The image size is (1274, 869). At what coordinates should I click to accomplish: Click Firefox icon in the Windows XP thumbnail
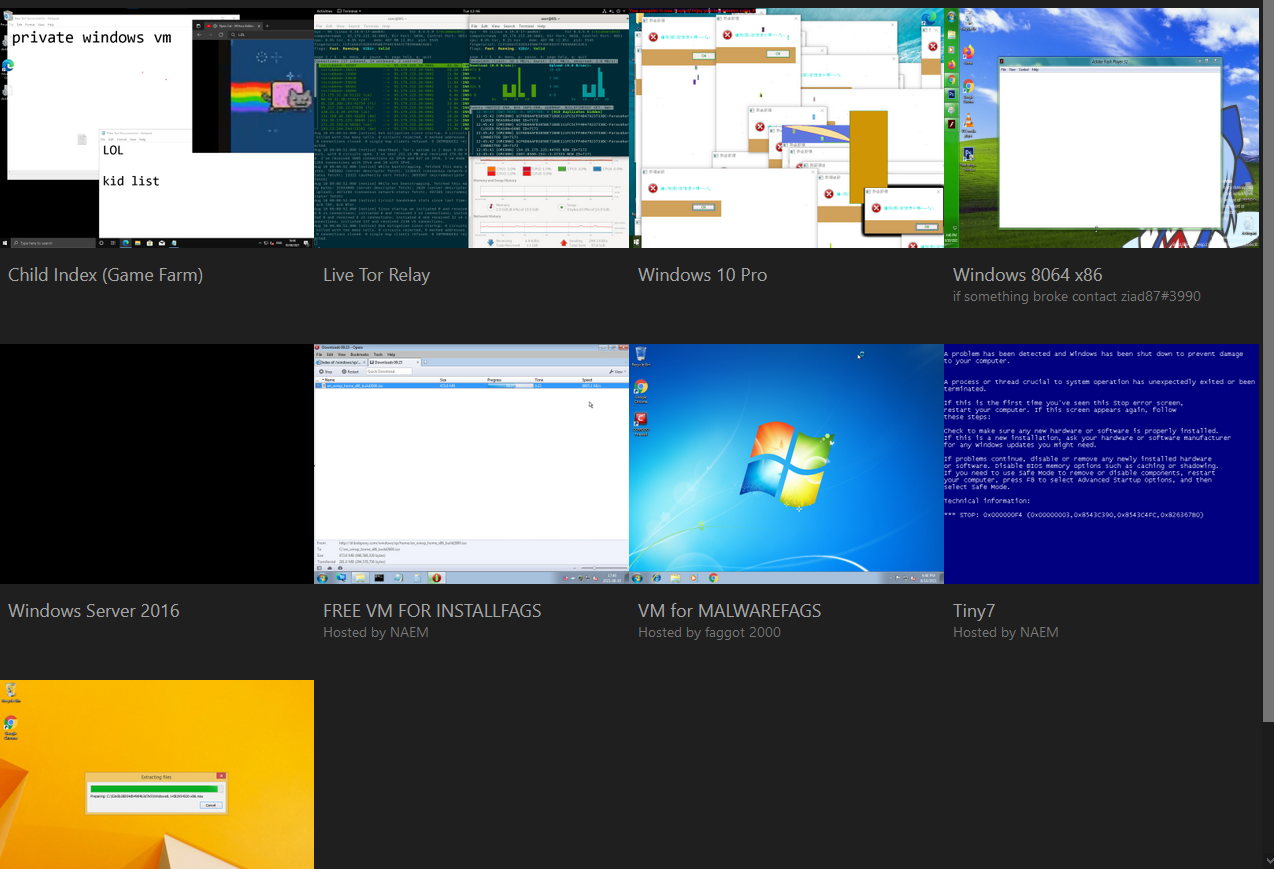[x=968, y=51]
